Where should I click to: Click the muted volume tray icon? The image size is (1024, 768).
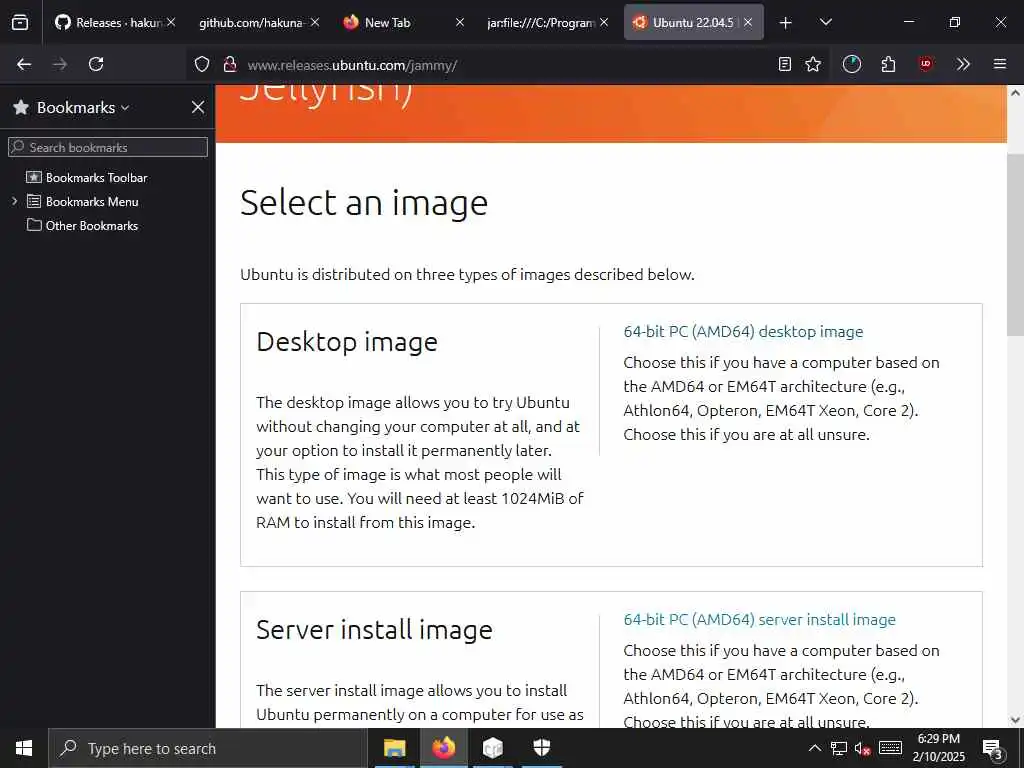863,749
